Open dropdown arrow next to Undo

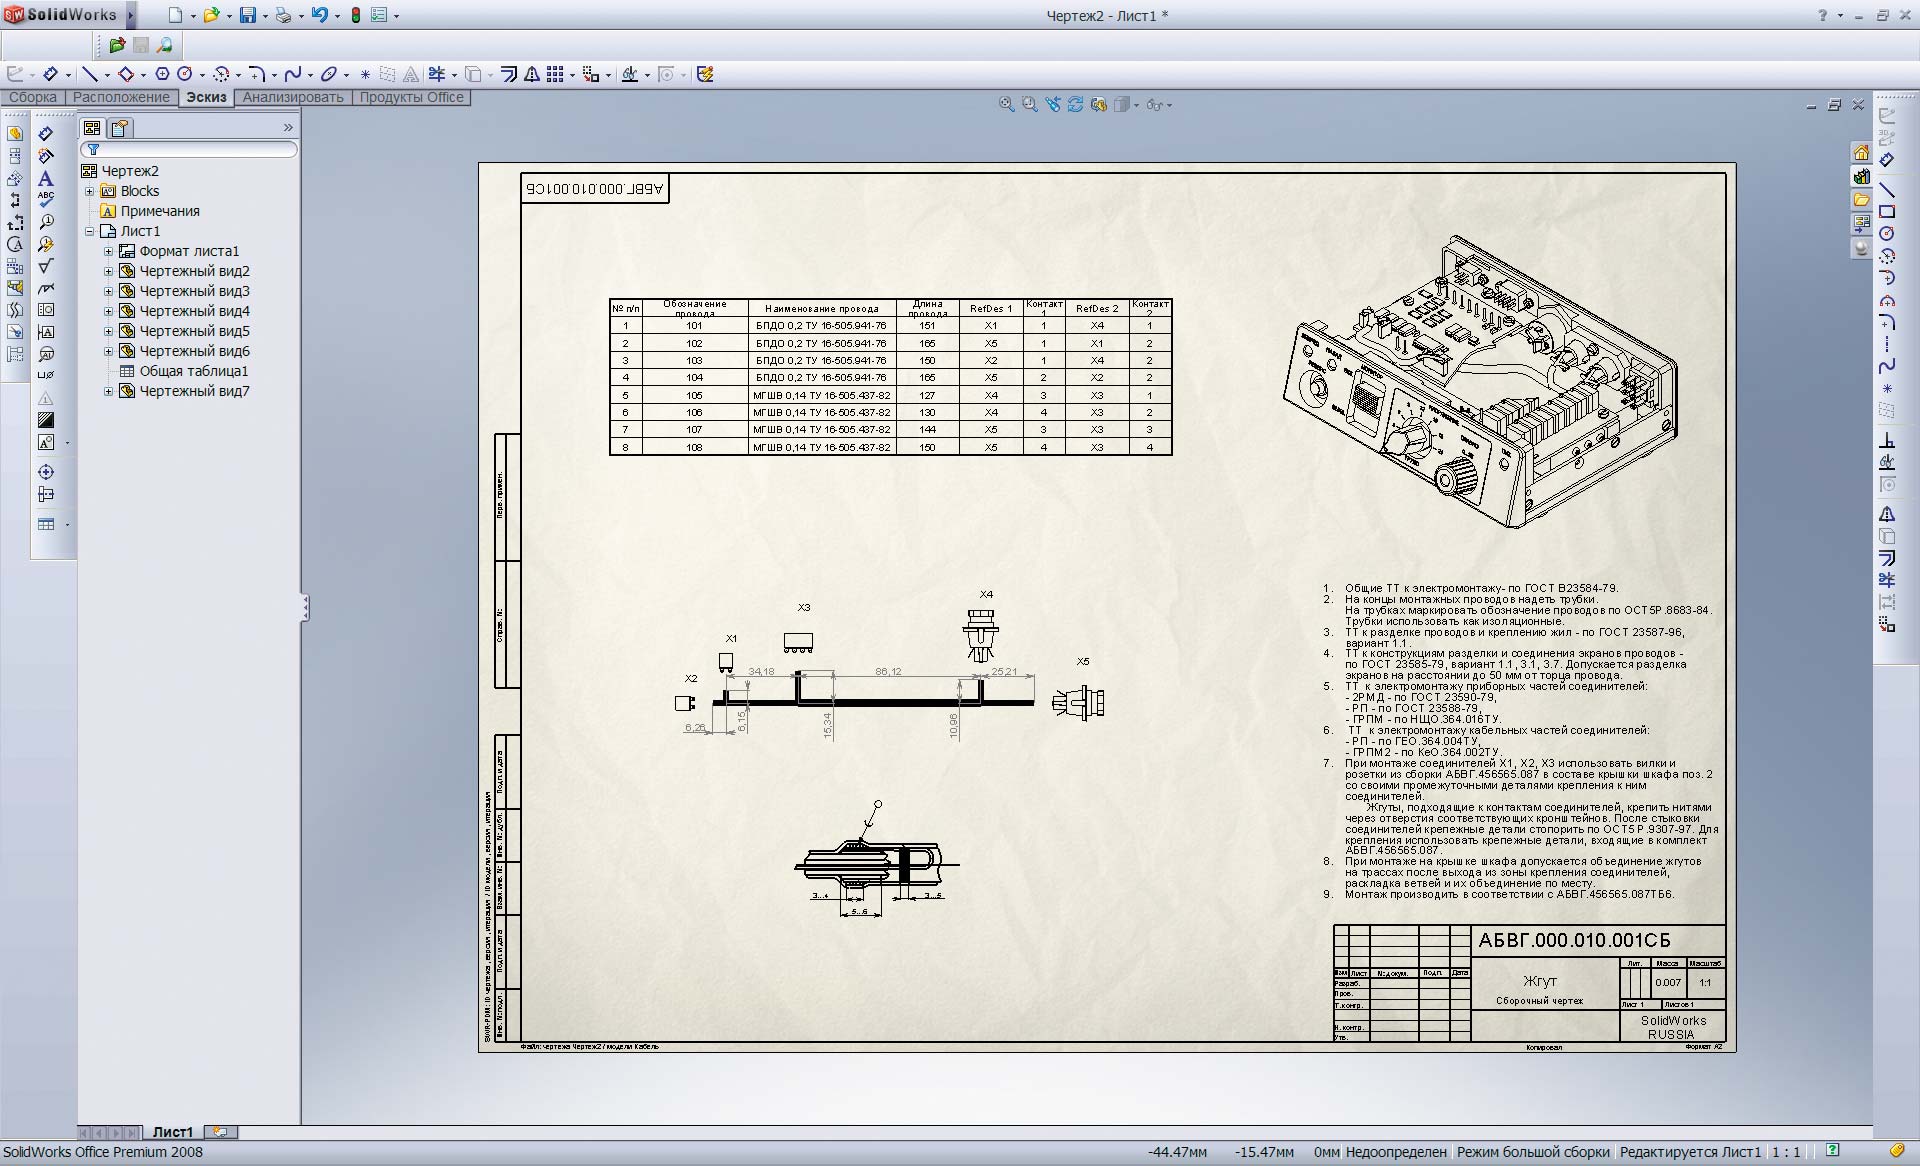click(x=337, y=16)
